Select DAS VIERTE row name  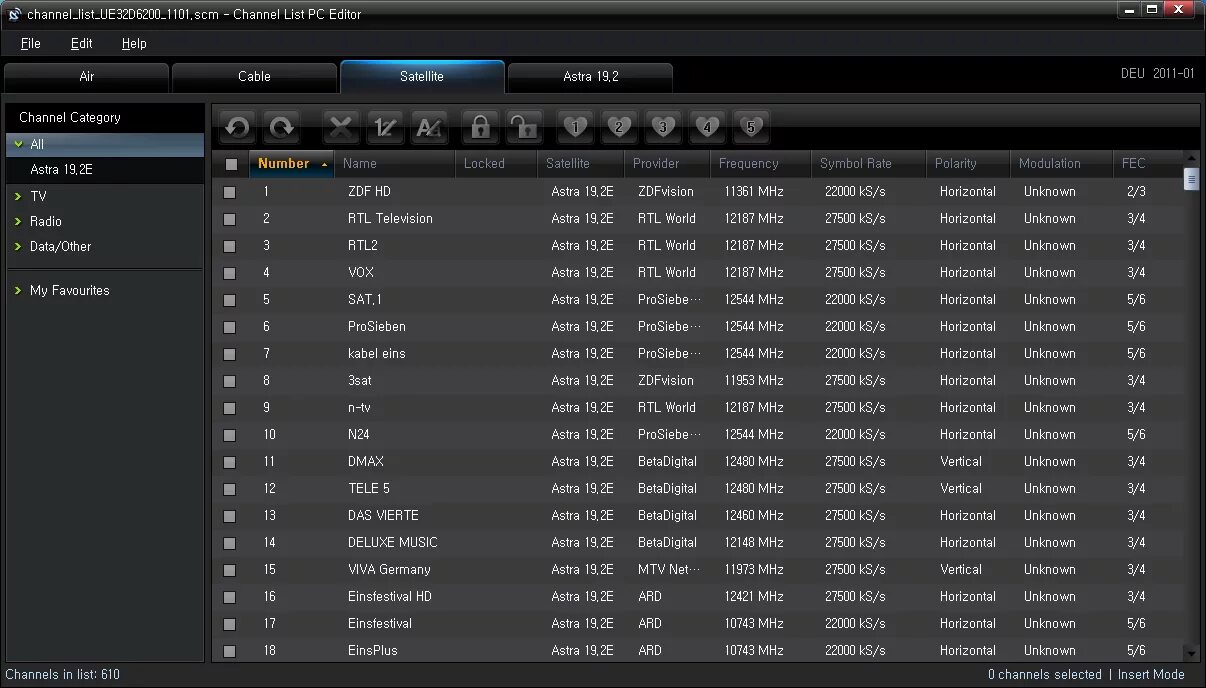[383, 516]
